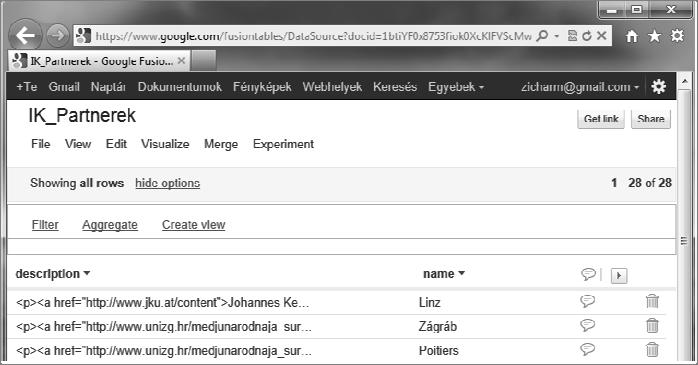698x365 pixels.
Task: Open Dokumentumok in the Google bar
Action: [179, 87]
